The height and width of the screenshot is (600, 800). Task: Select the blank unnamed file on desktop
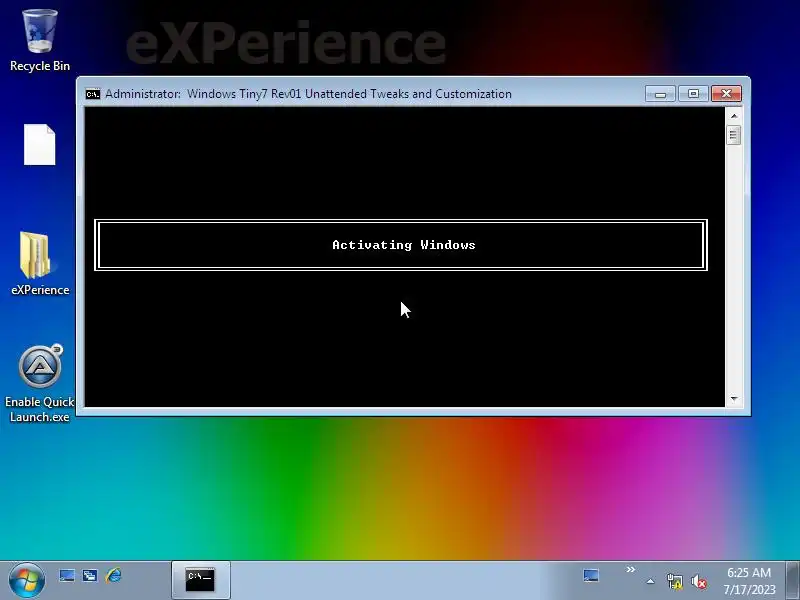point(39,144)
